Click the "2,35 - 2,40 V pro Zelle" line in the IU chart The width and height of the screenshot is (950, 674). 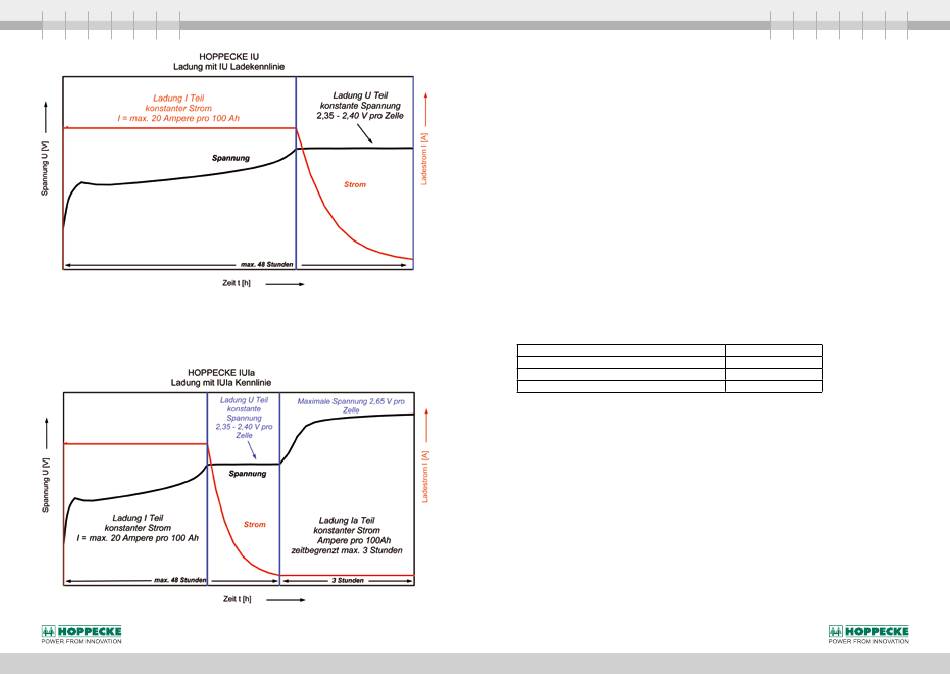point(360,115)
